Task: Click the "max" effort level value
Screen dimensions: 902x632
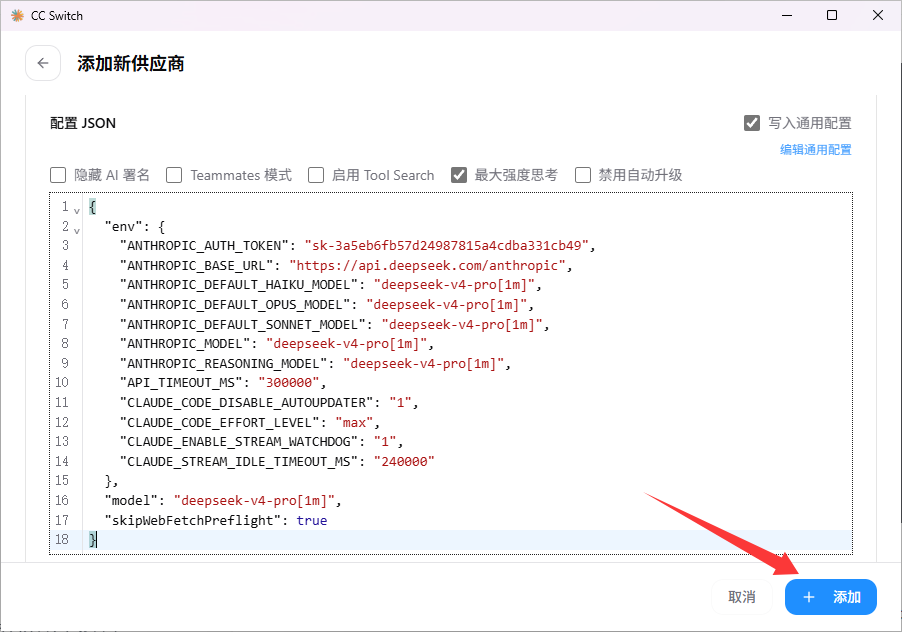Action: point(354,423)
